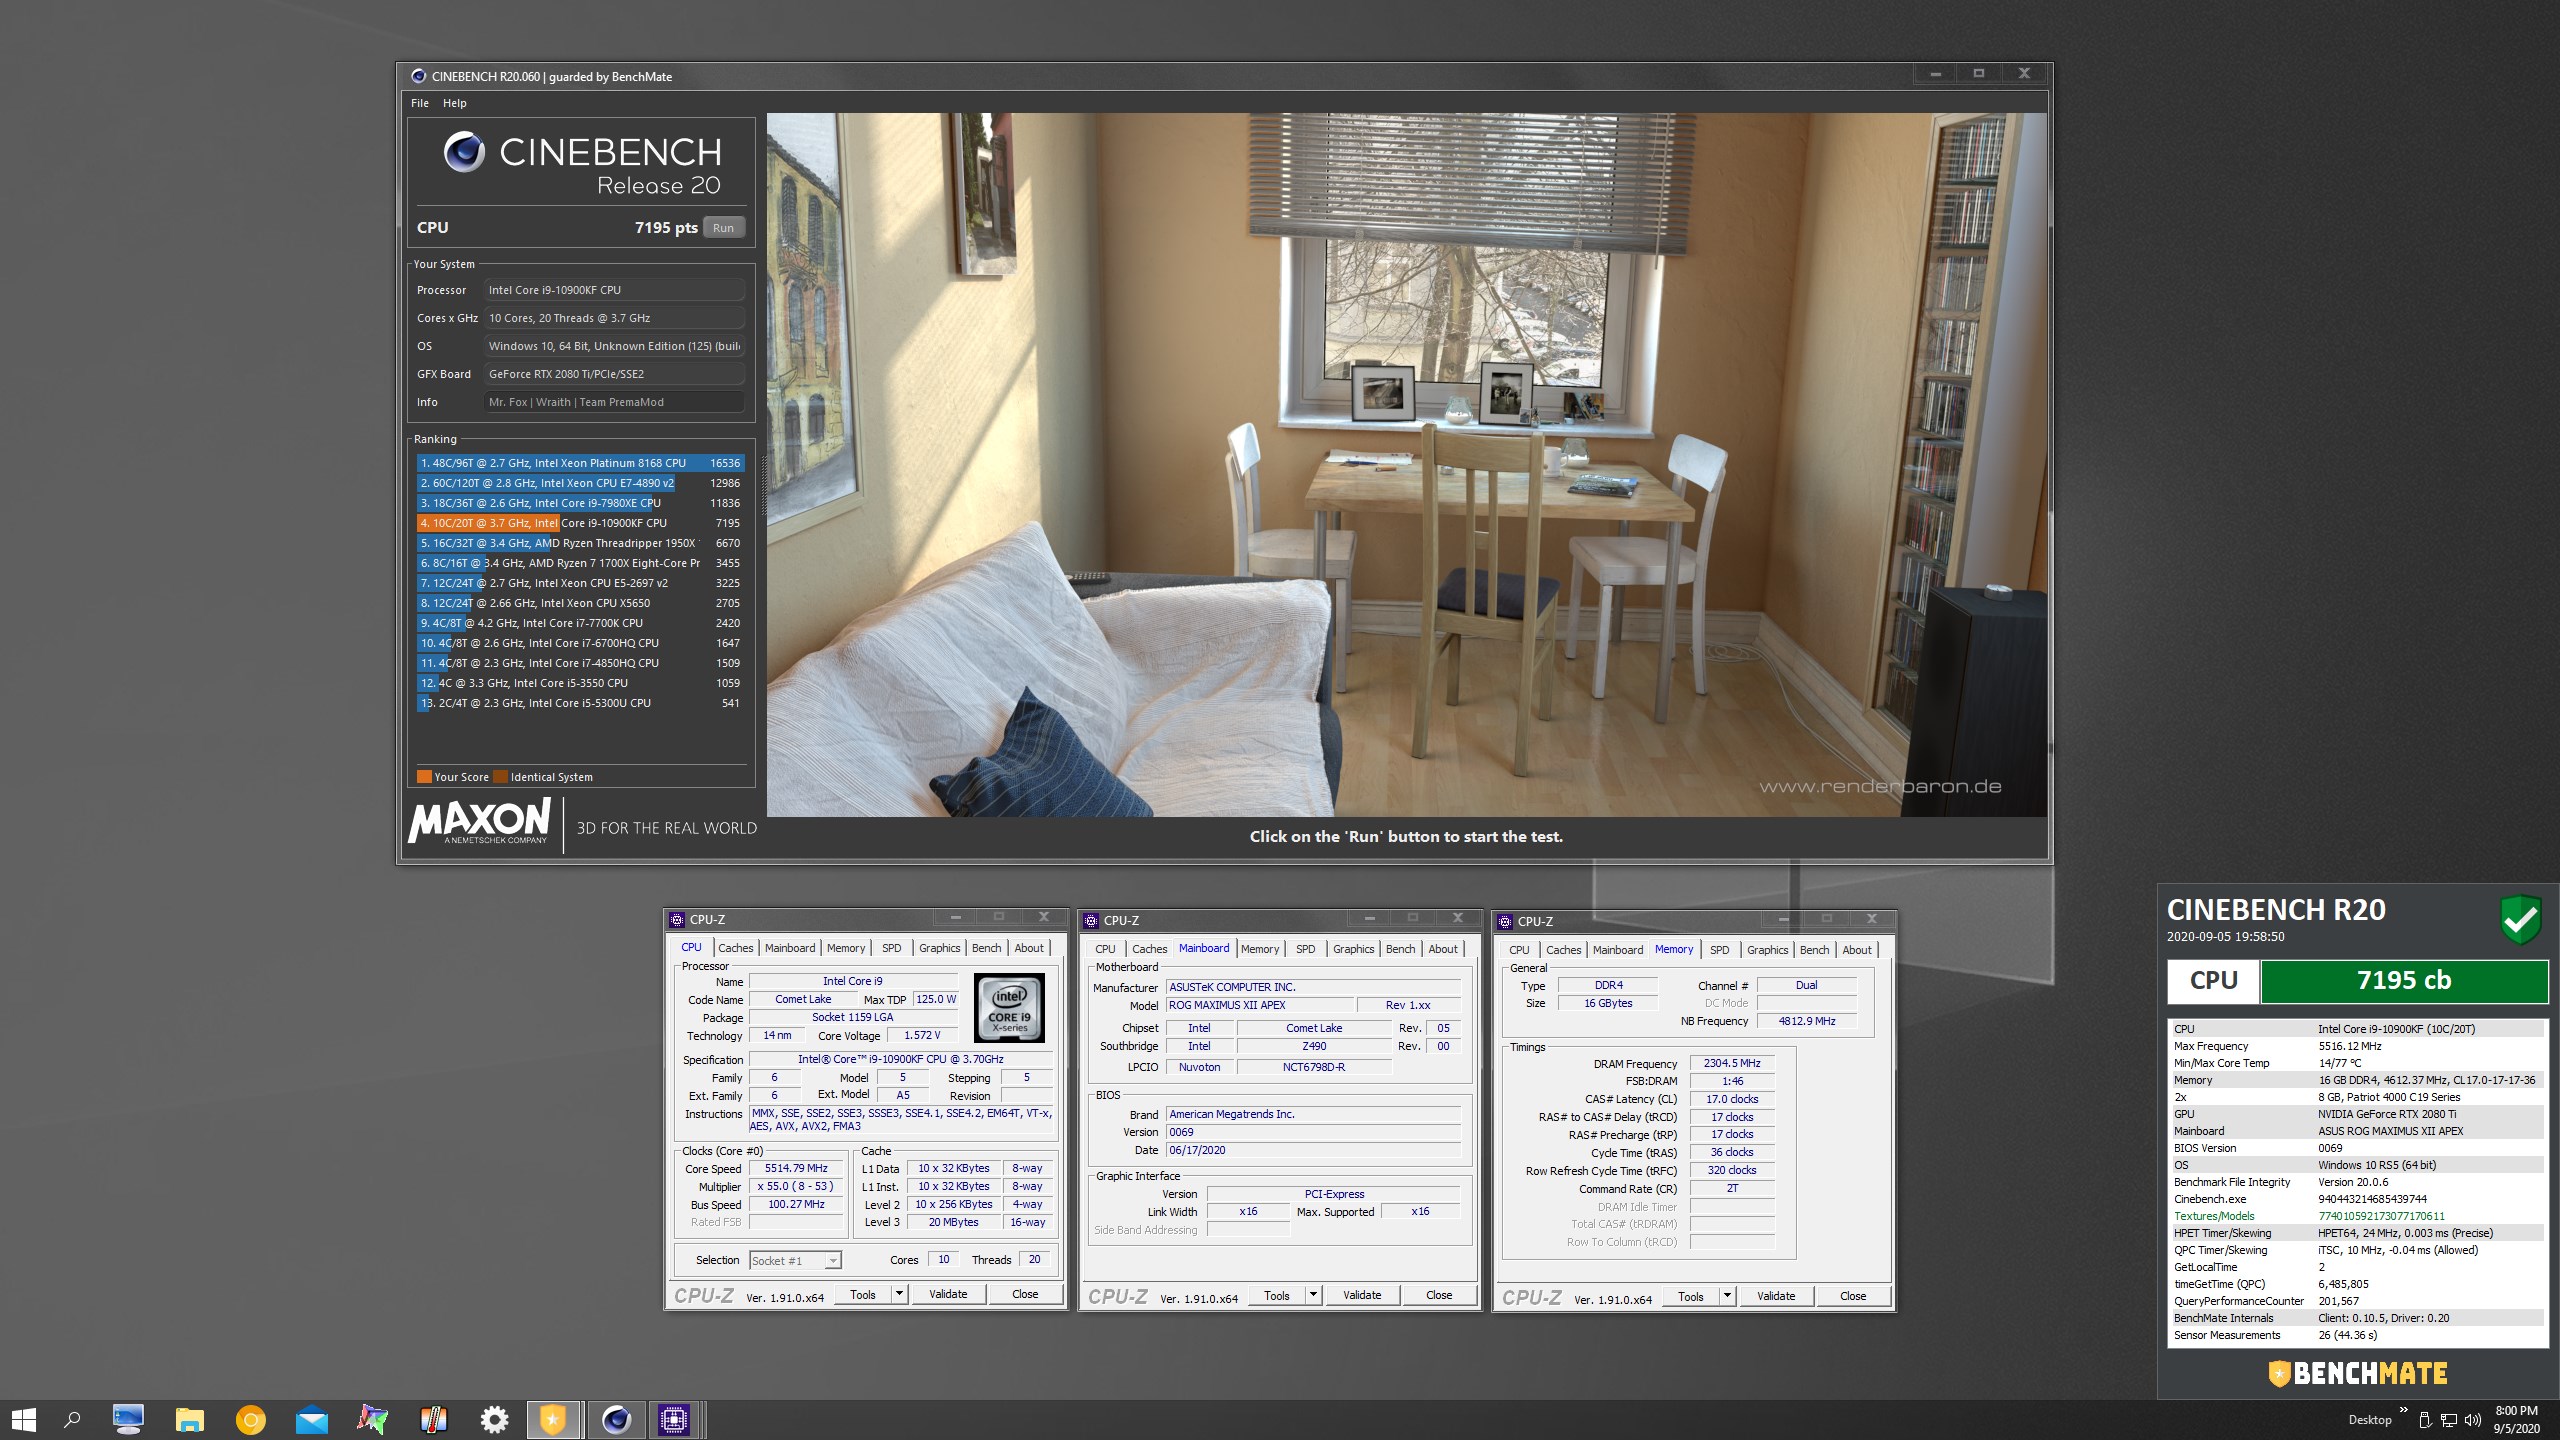Click Validate in the Mainboard CPU-Z window
This screenshot has width=2560, height=1440.
point(1361,1295)
